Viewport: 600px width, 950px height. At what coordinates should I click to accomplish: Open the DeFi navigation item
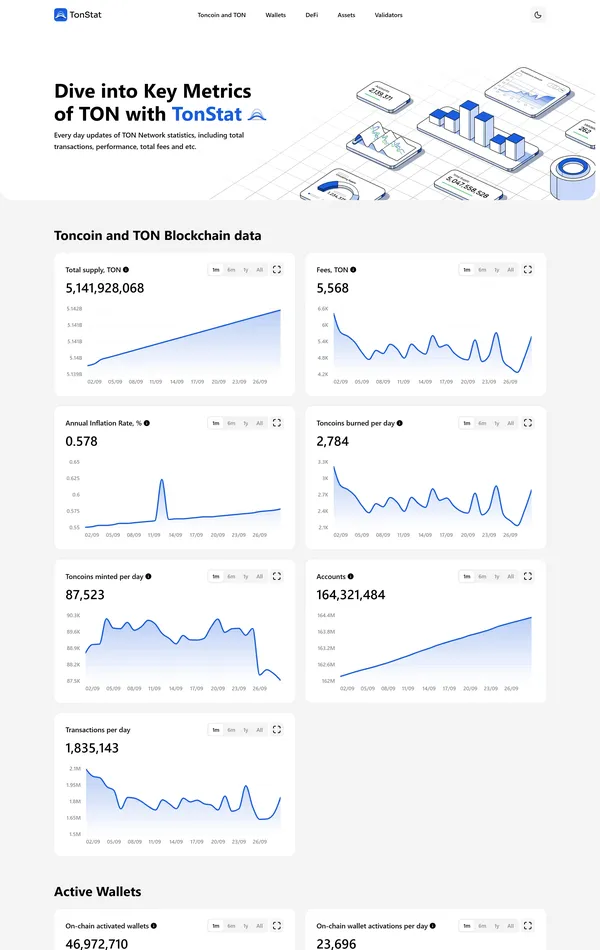pyautogui.click(x=311, y=16)
